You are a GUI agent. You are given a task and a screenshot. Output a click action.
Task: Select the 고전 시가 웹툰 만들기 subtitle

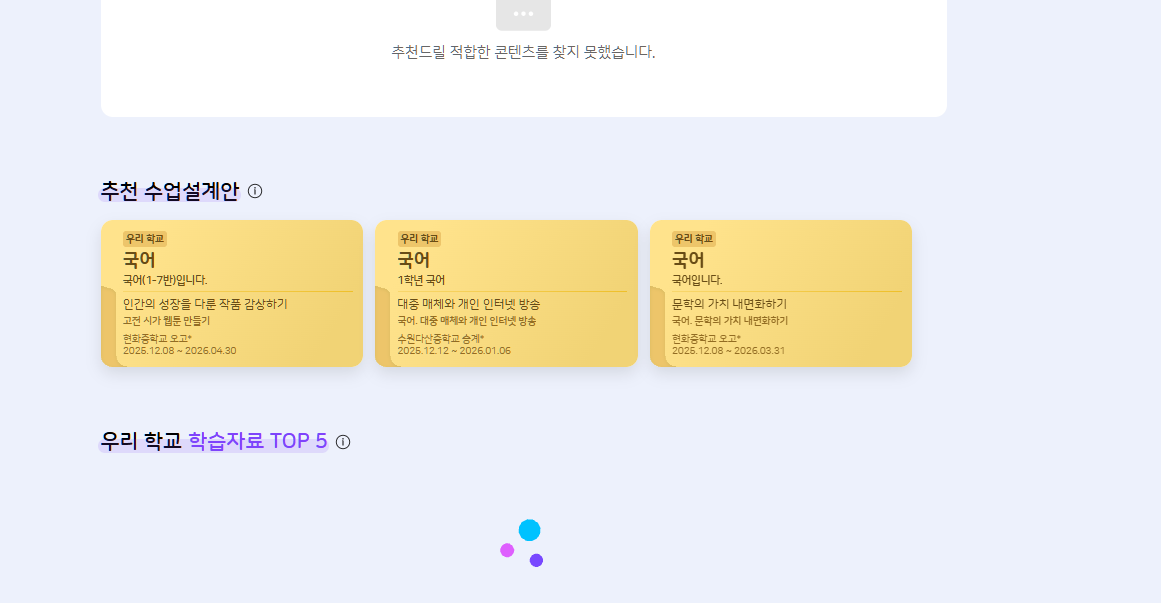point(166,321)
